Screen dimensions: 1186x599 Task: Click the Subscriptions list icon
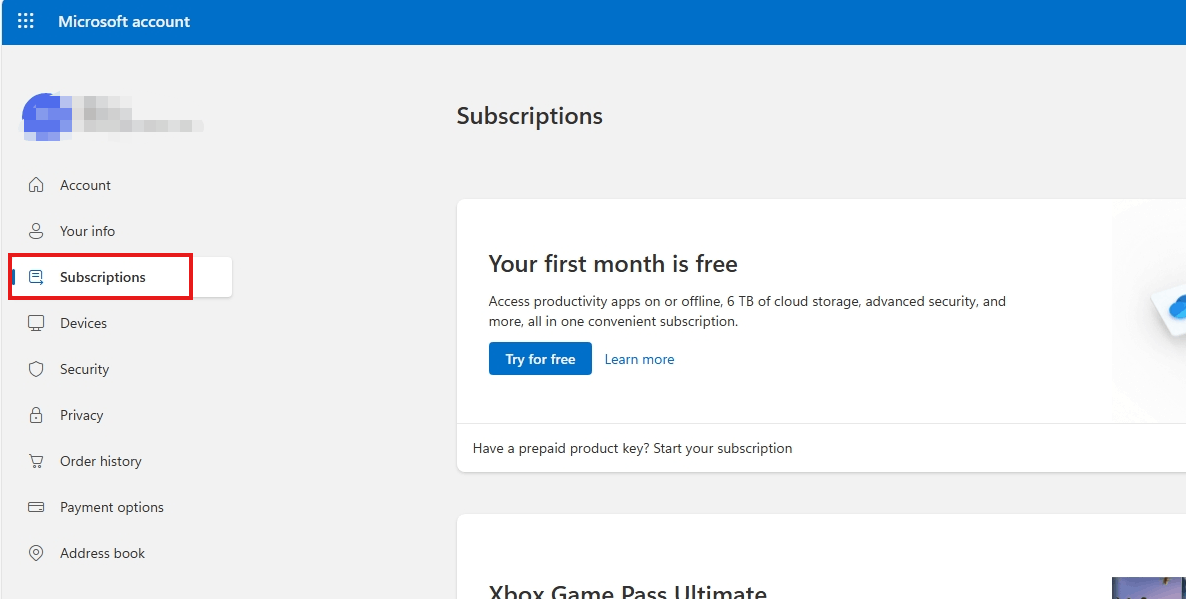pos(36,278)
